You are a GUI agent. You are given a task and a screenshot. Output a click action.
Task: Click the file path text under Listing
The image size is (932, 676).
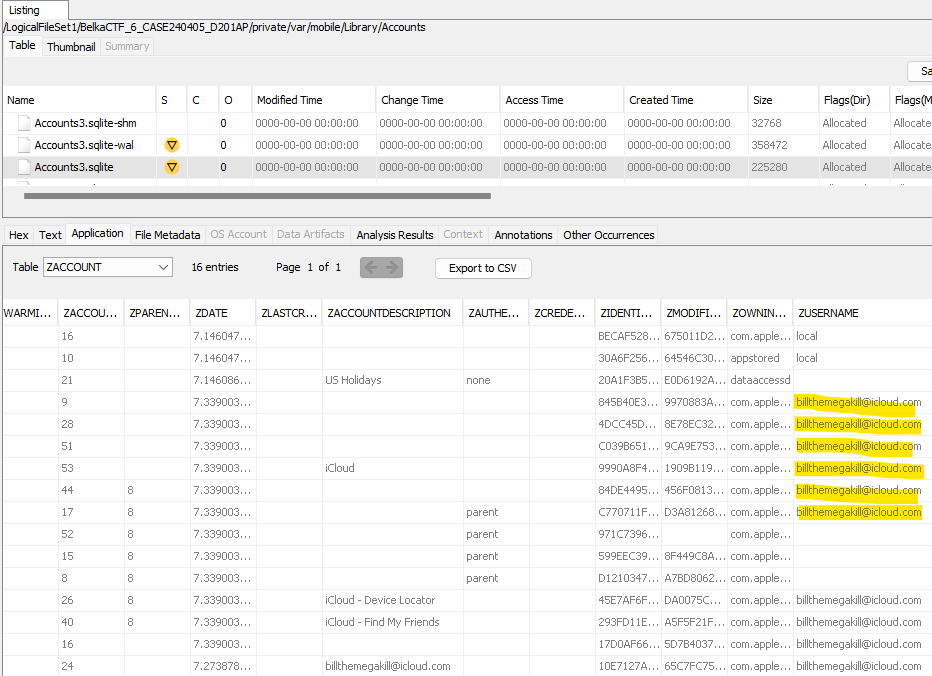[x=215, y=27]
